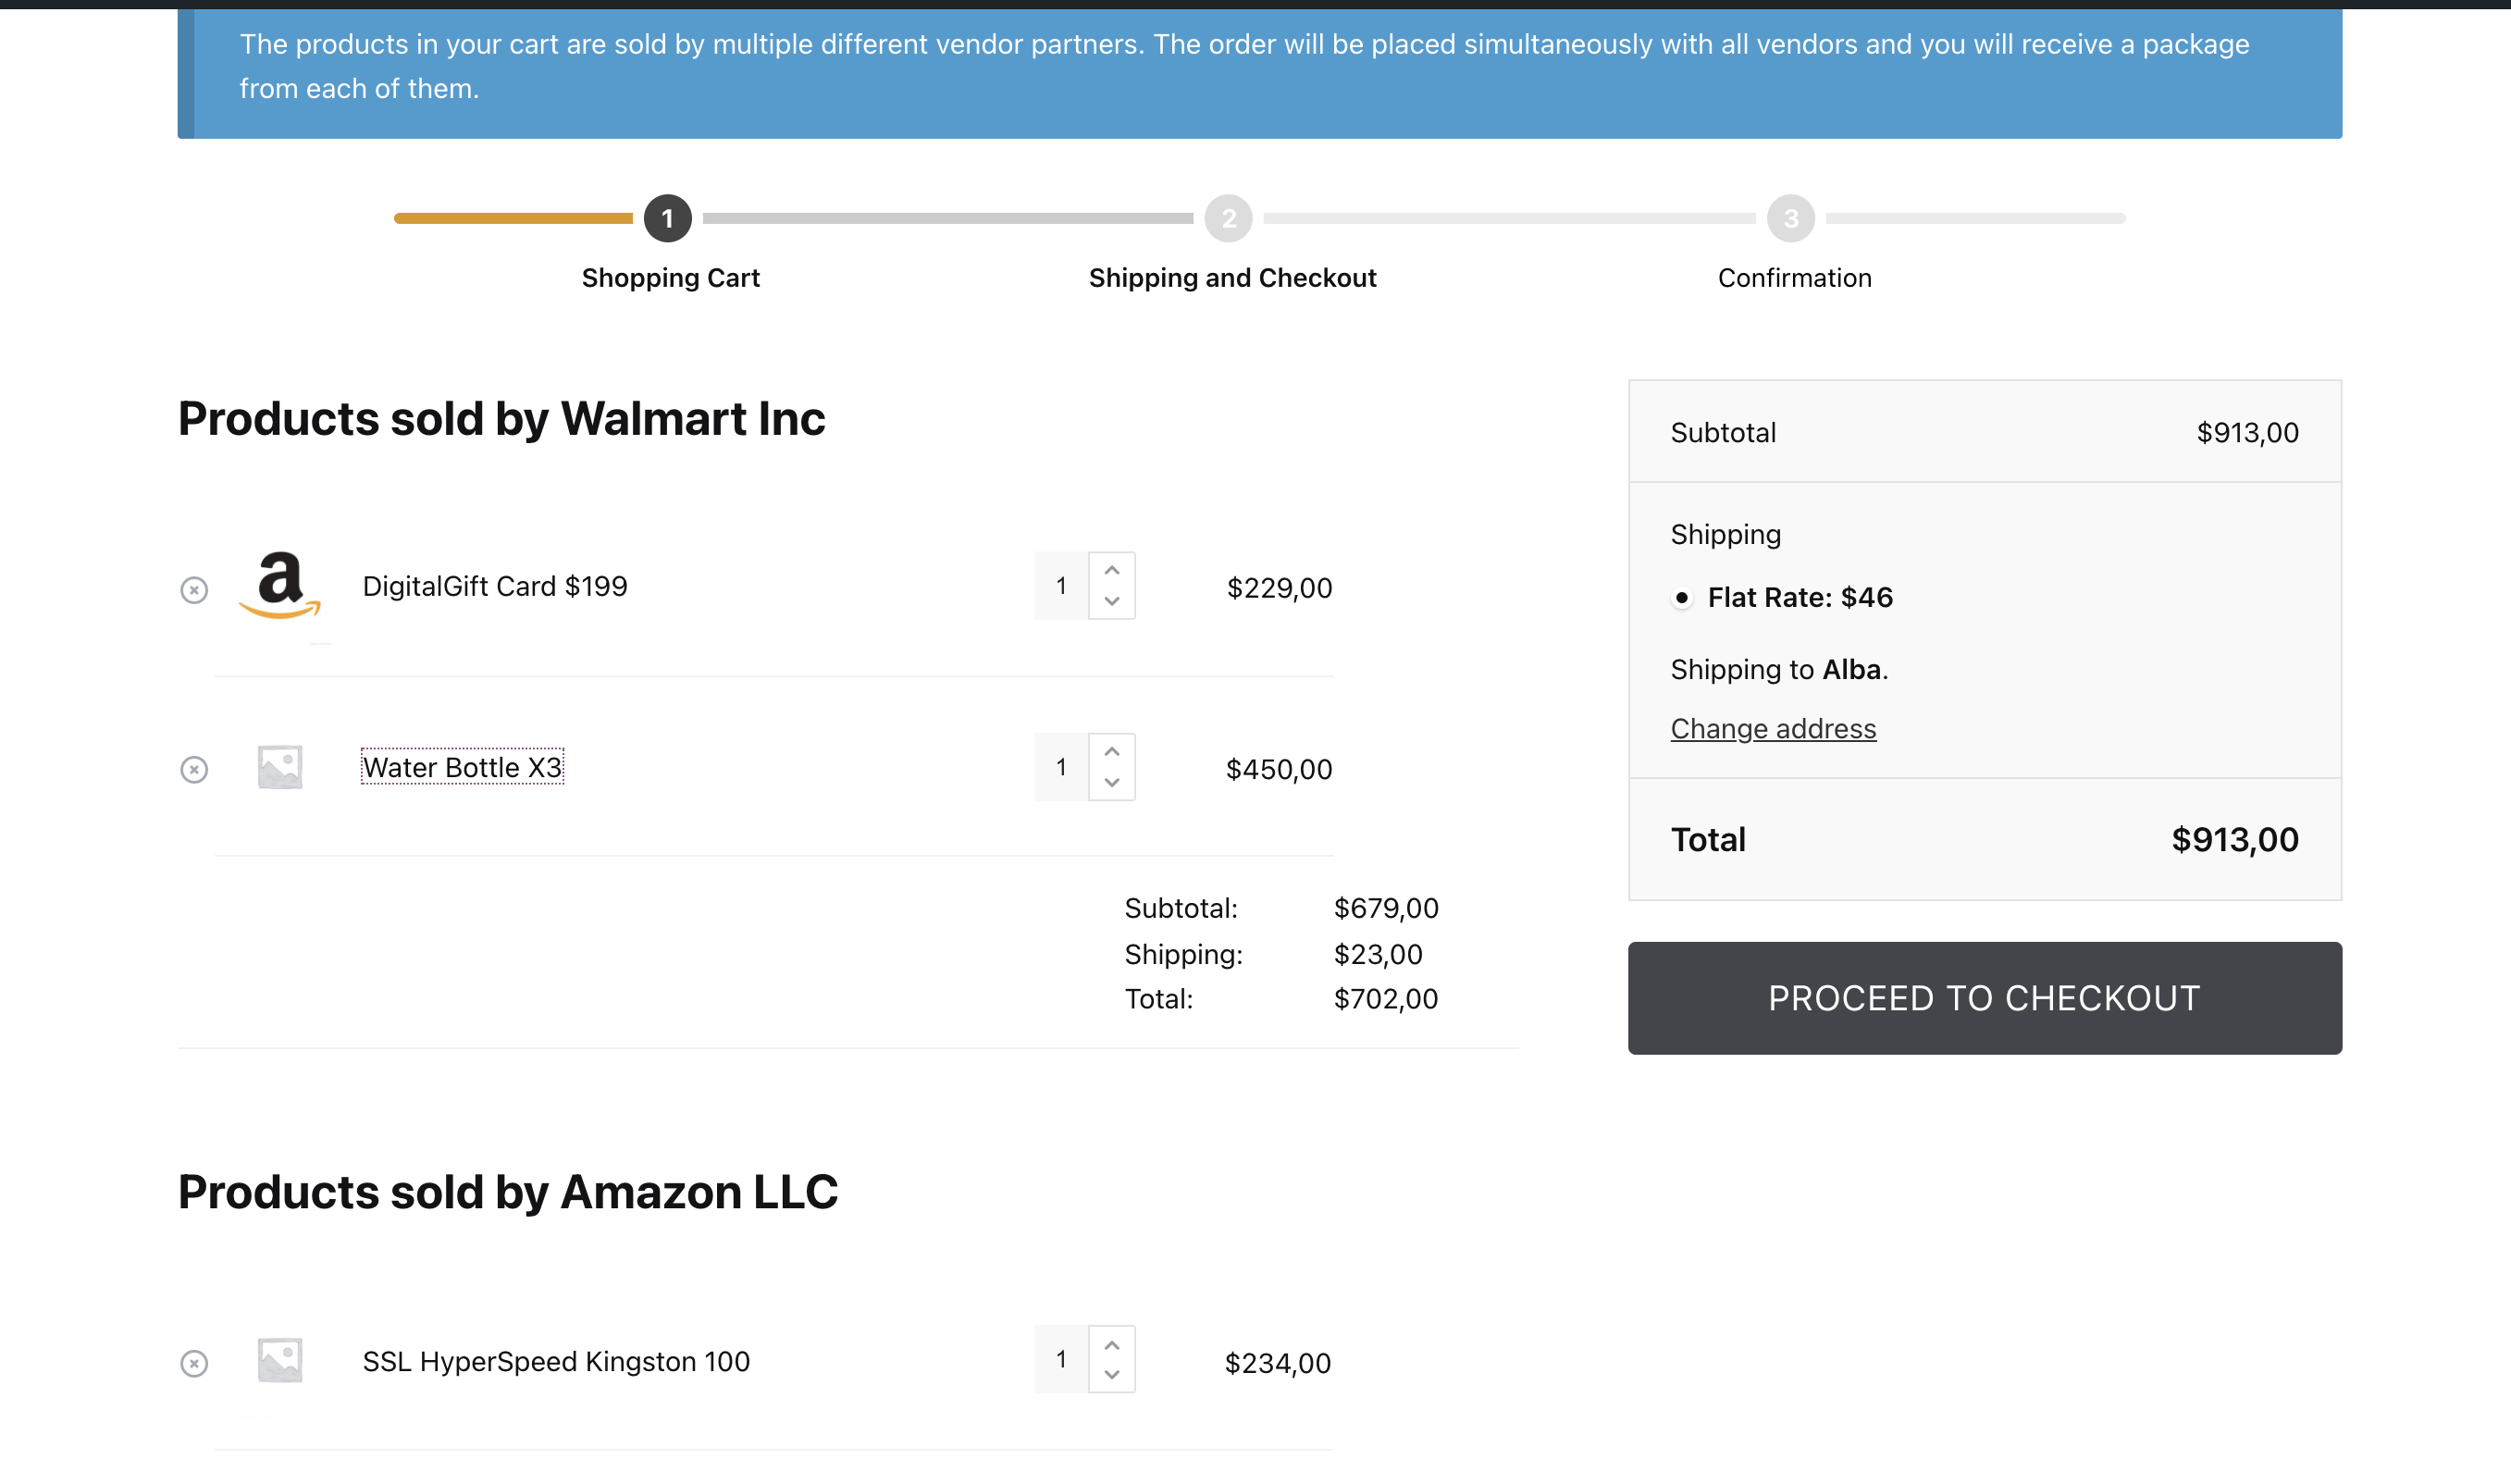Increase SSL HyperSpeed Kingston quantity
The image size is (2511, 1484).
click(x=1111, y=1344)
